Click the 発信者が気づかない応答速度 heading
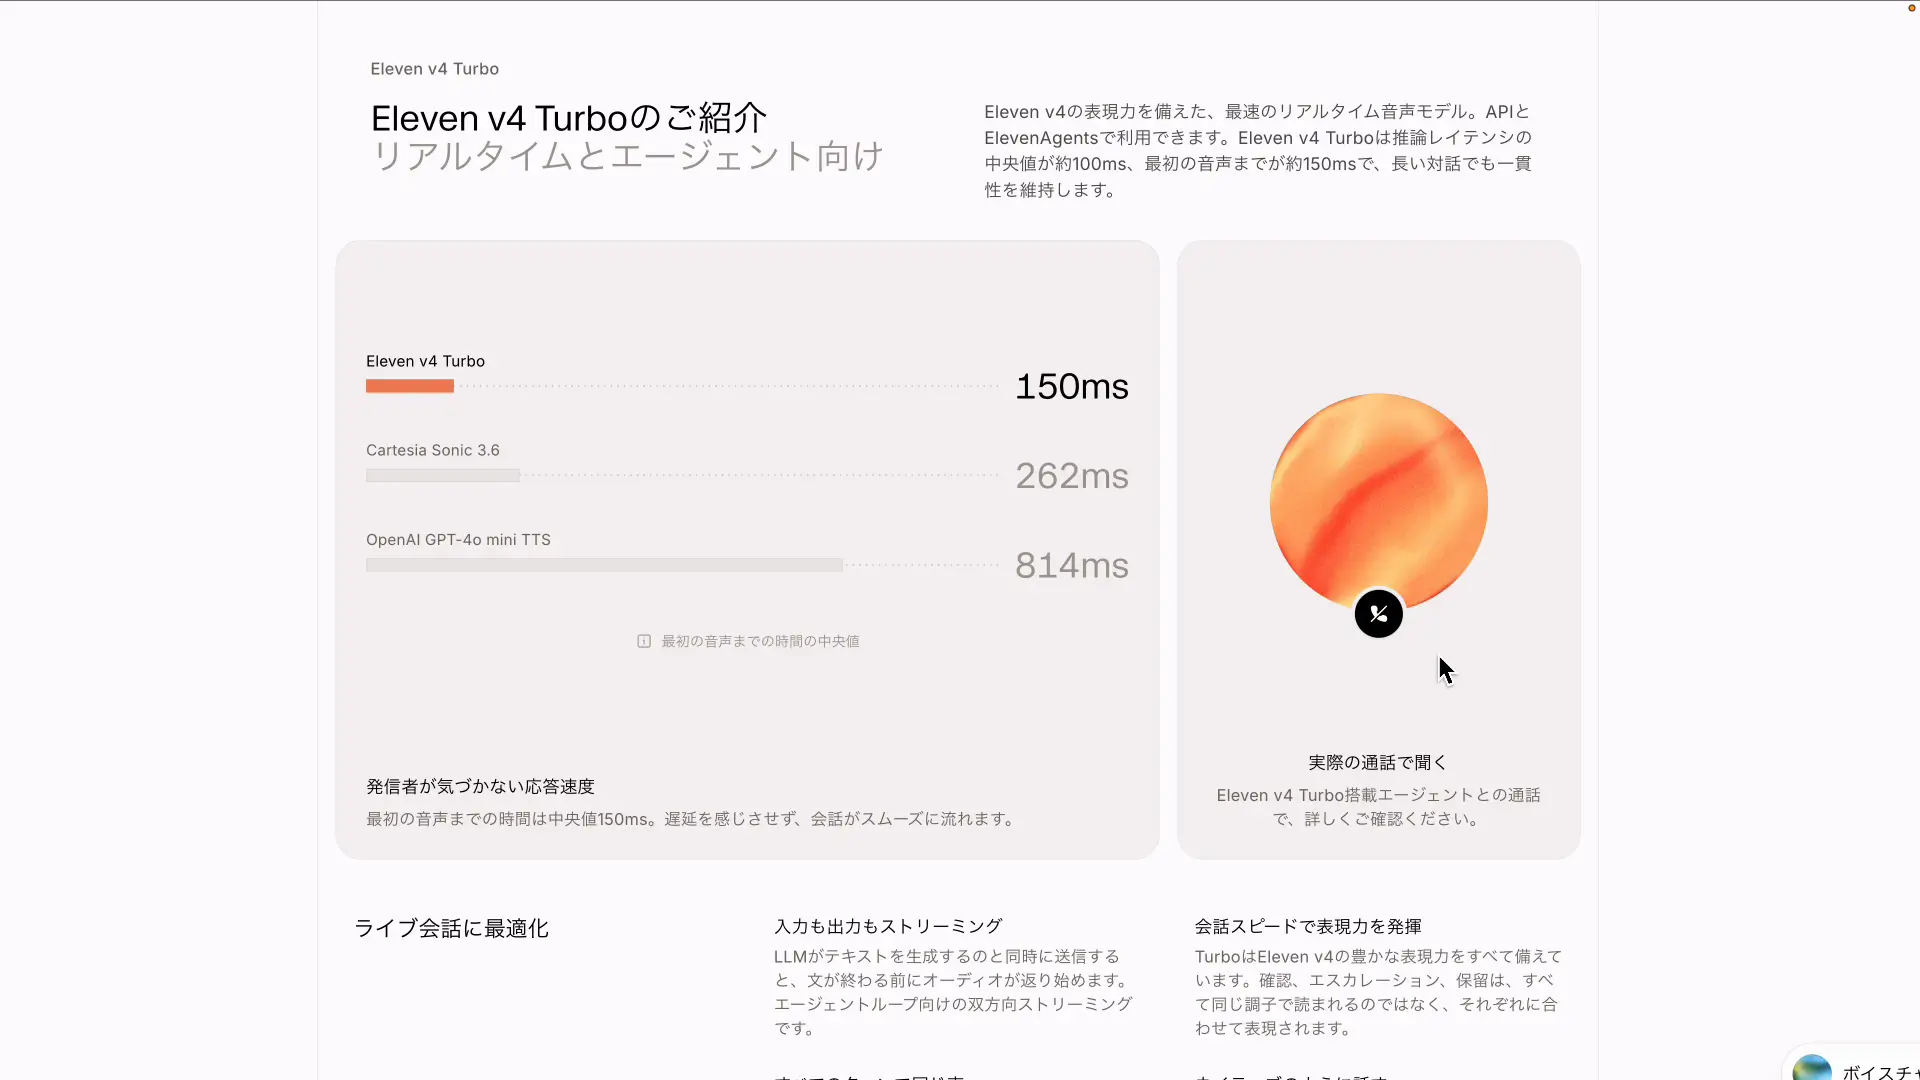 tap(480, 787)
